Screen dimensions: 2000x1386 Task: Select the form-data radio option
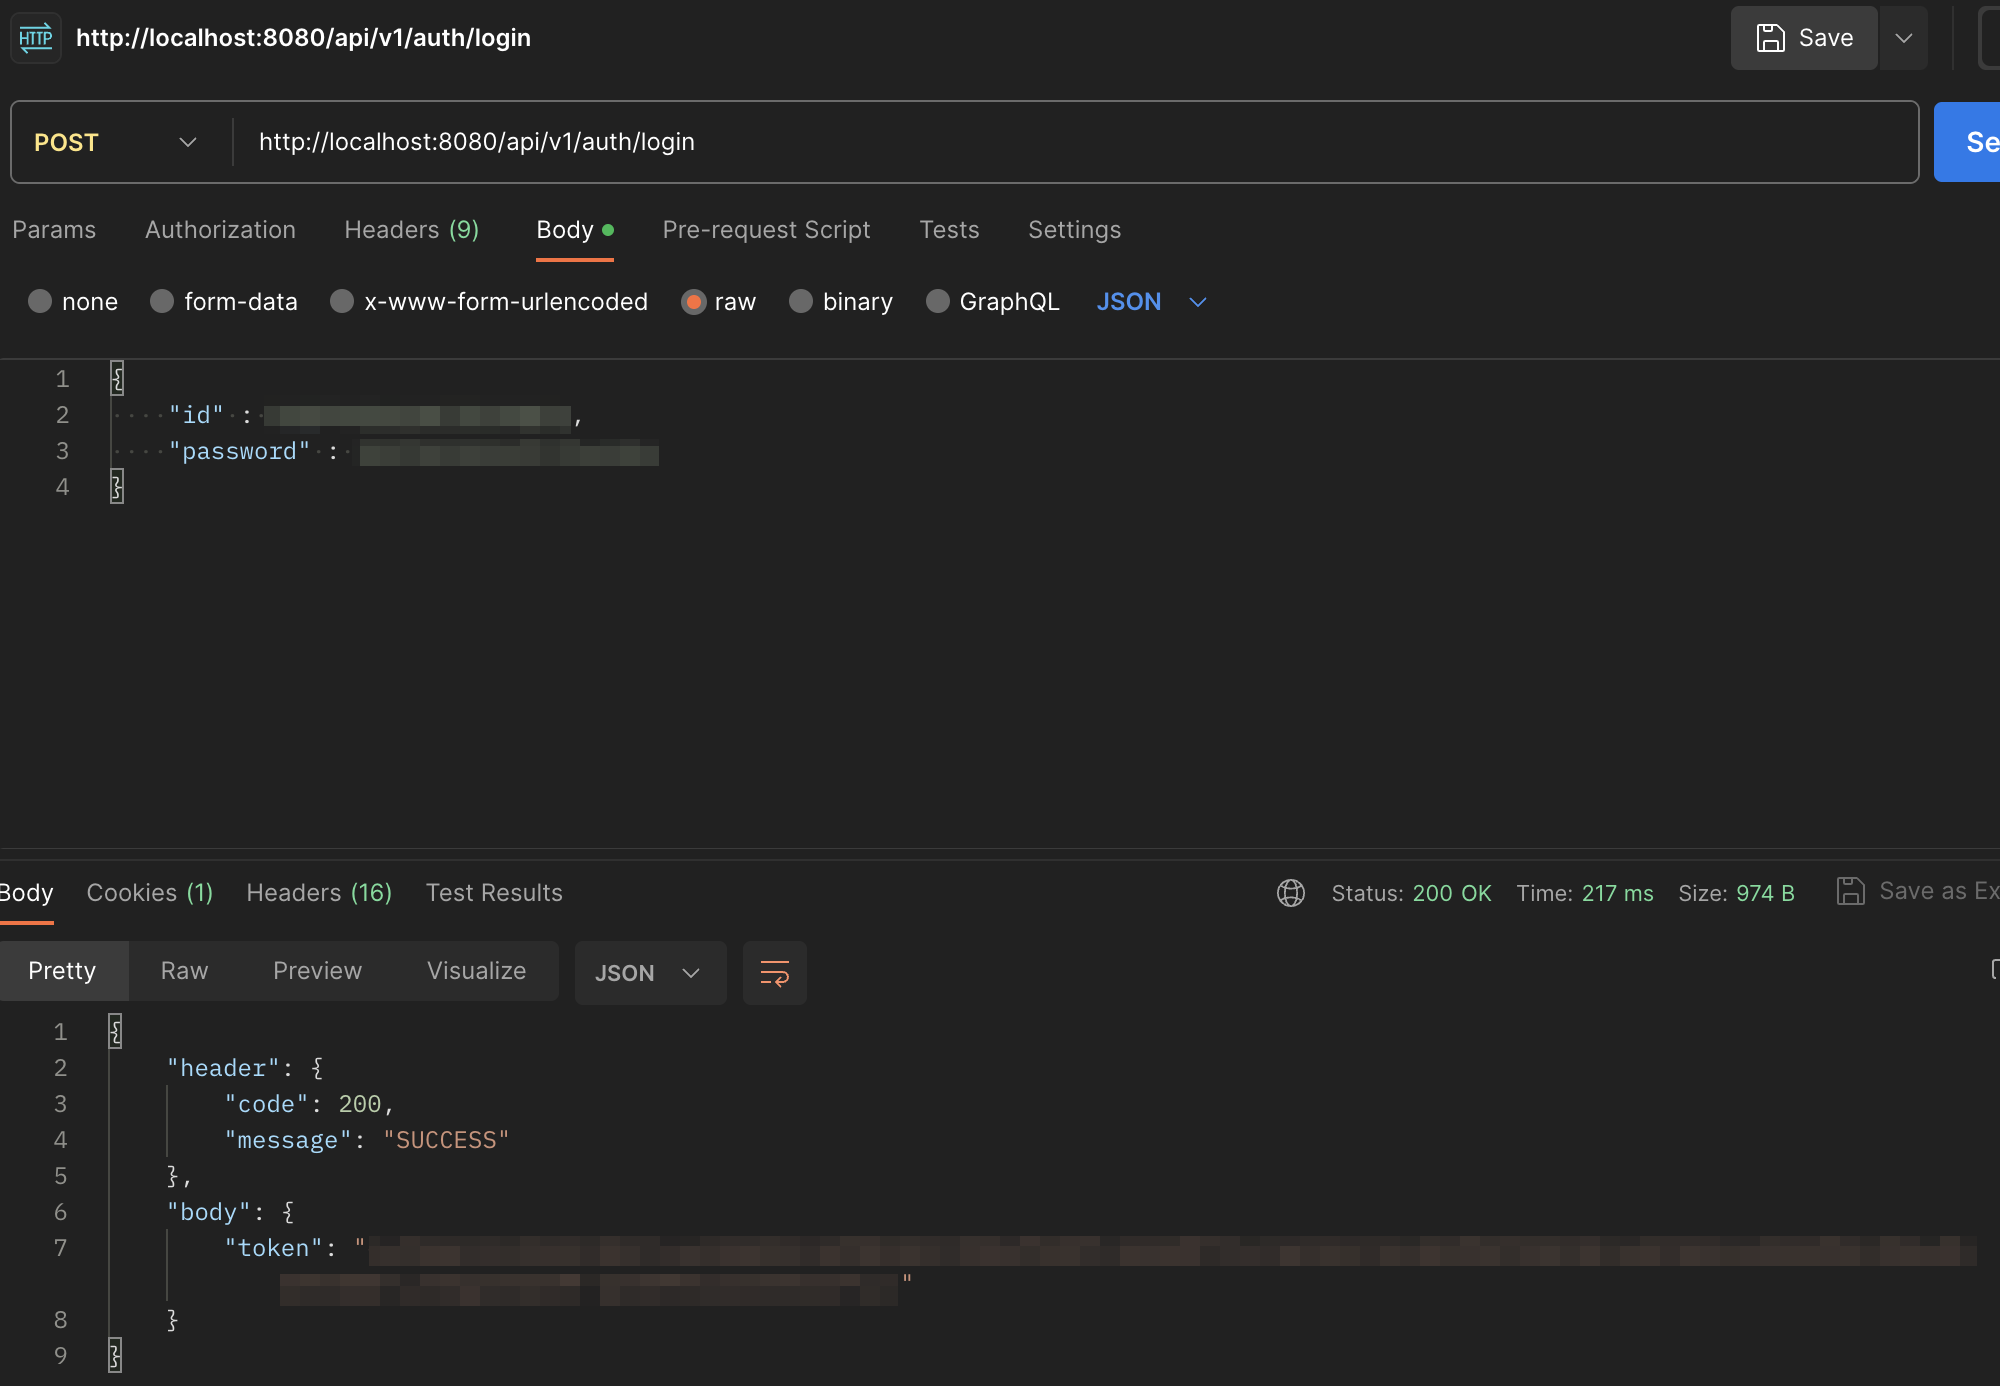tap(162, 302)
